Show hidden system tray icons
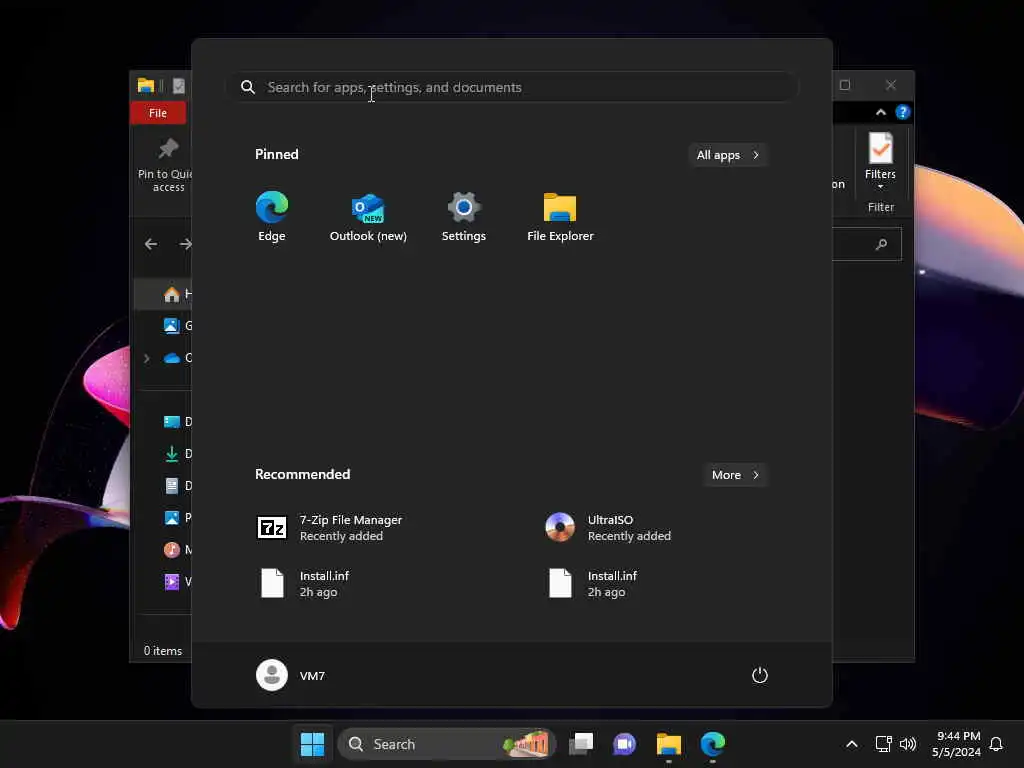Viewport: 1024px width, 768px height. (x=852, y=744)
